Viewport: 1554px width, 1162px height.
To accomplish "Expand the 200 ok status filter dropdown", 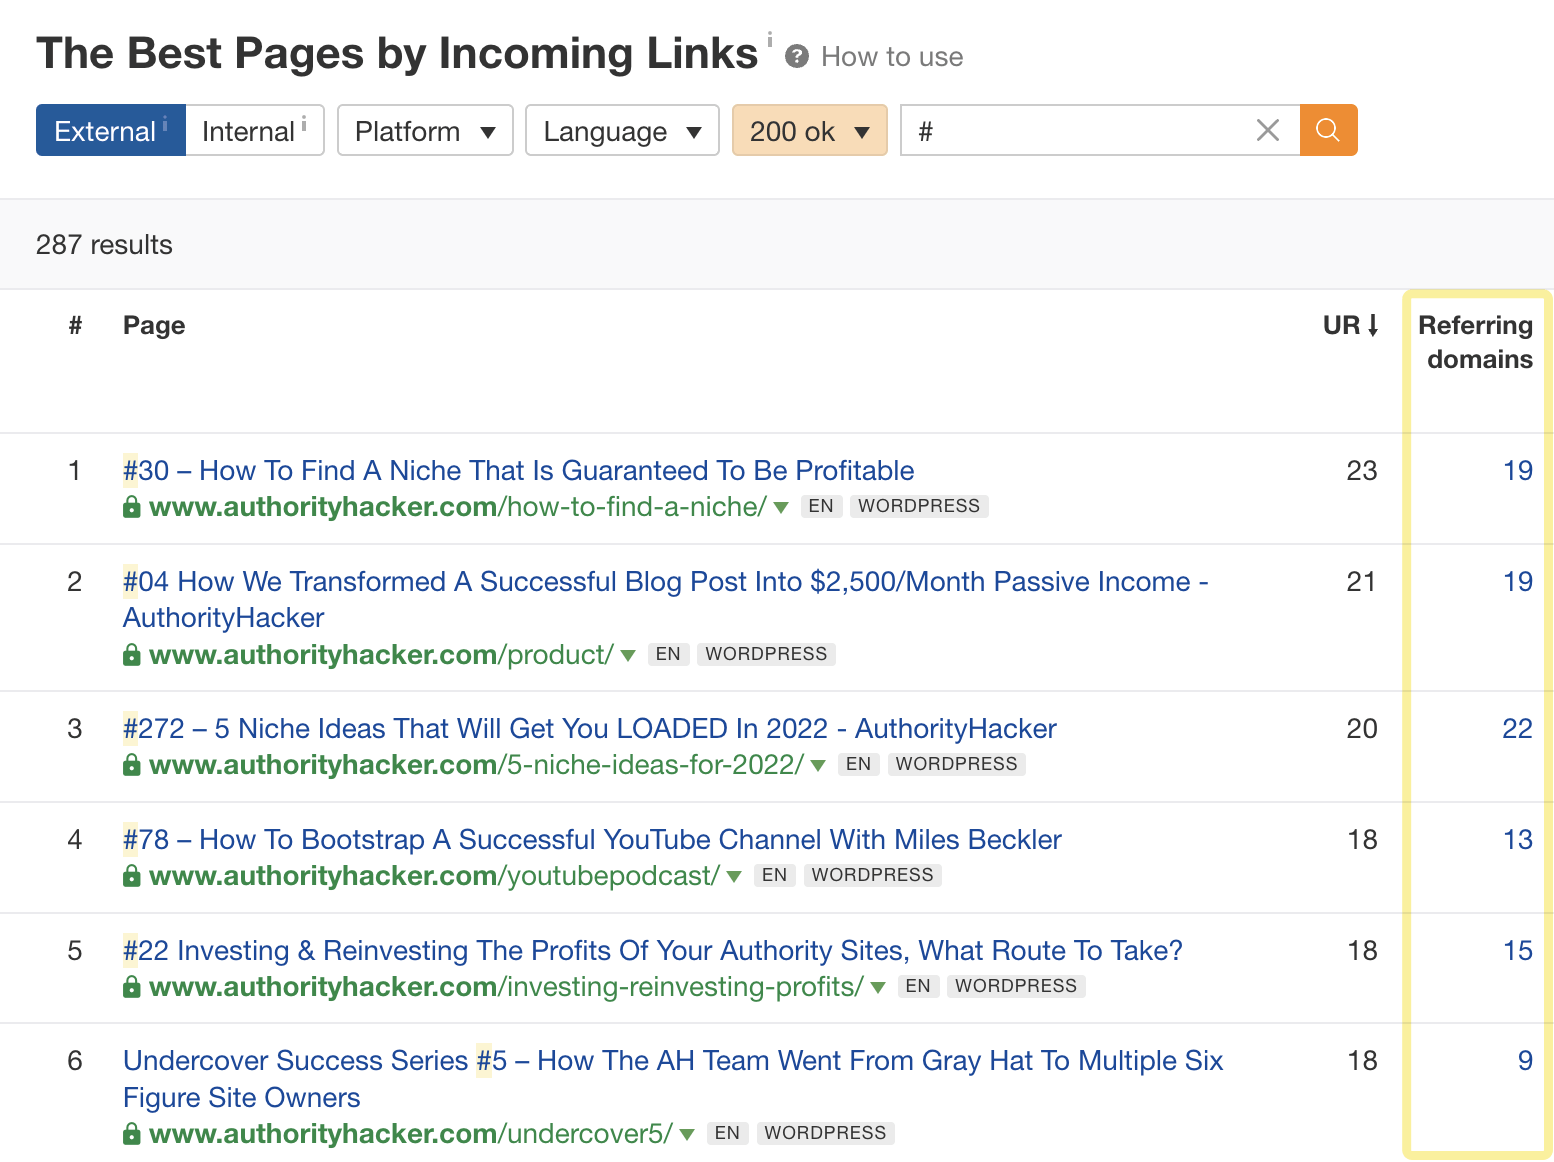I will [x=809, y=130].
